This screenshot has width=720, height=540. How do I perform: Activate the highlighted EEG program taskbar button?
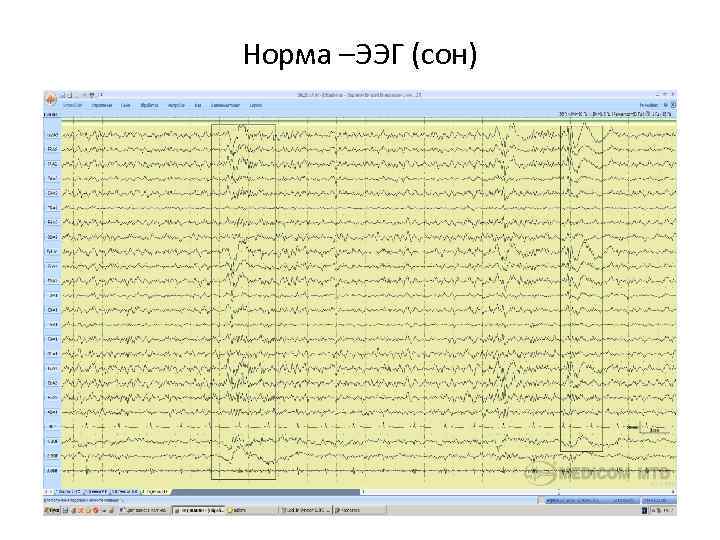[198, 510]
